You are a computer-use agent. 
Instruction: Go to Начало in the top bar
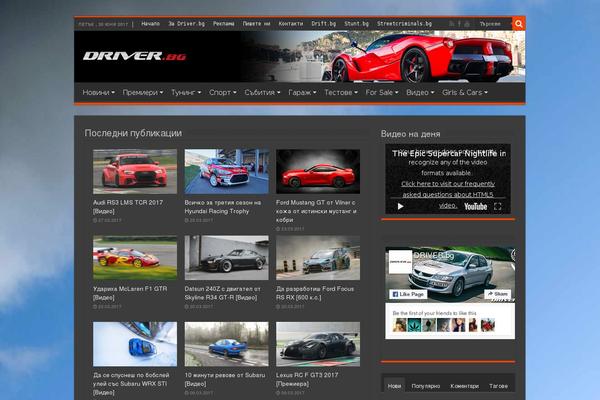(150, 24)
